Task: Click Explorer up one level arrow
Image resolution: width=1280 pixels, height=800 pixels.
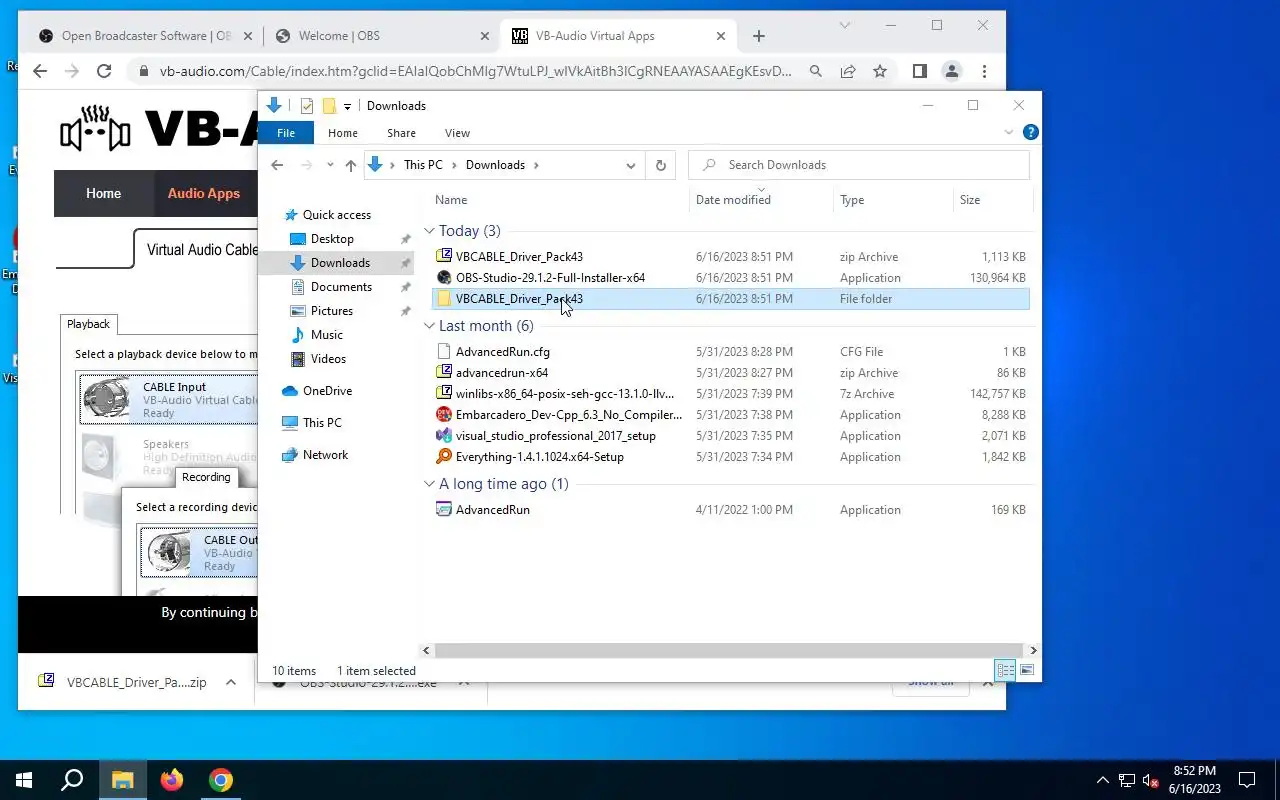Action: click(350, 165)
